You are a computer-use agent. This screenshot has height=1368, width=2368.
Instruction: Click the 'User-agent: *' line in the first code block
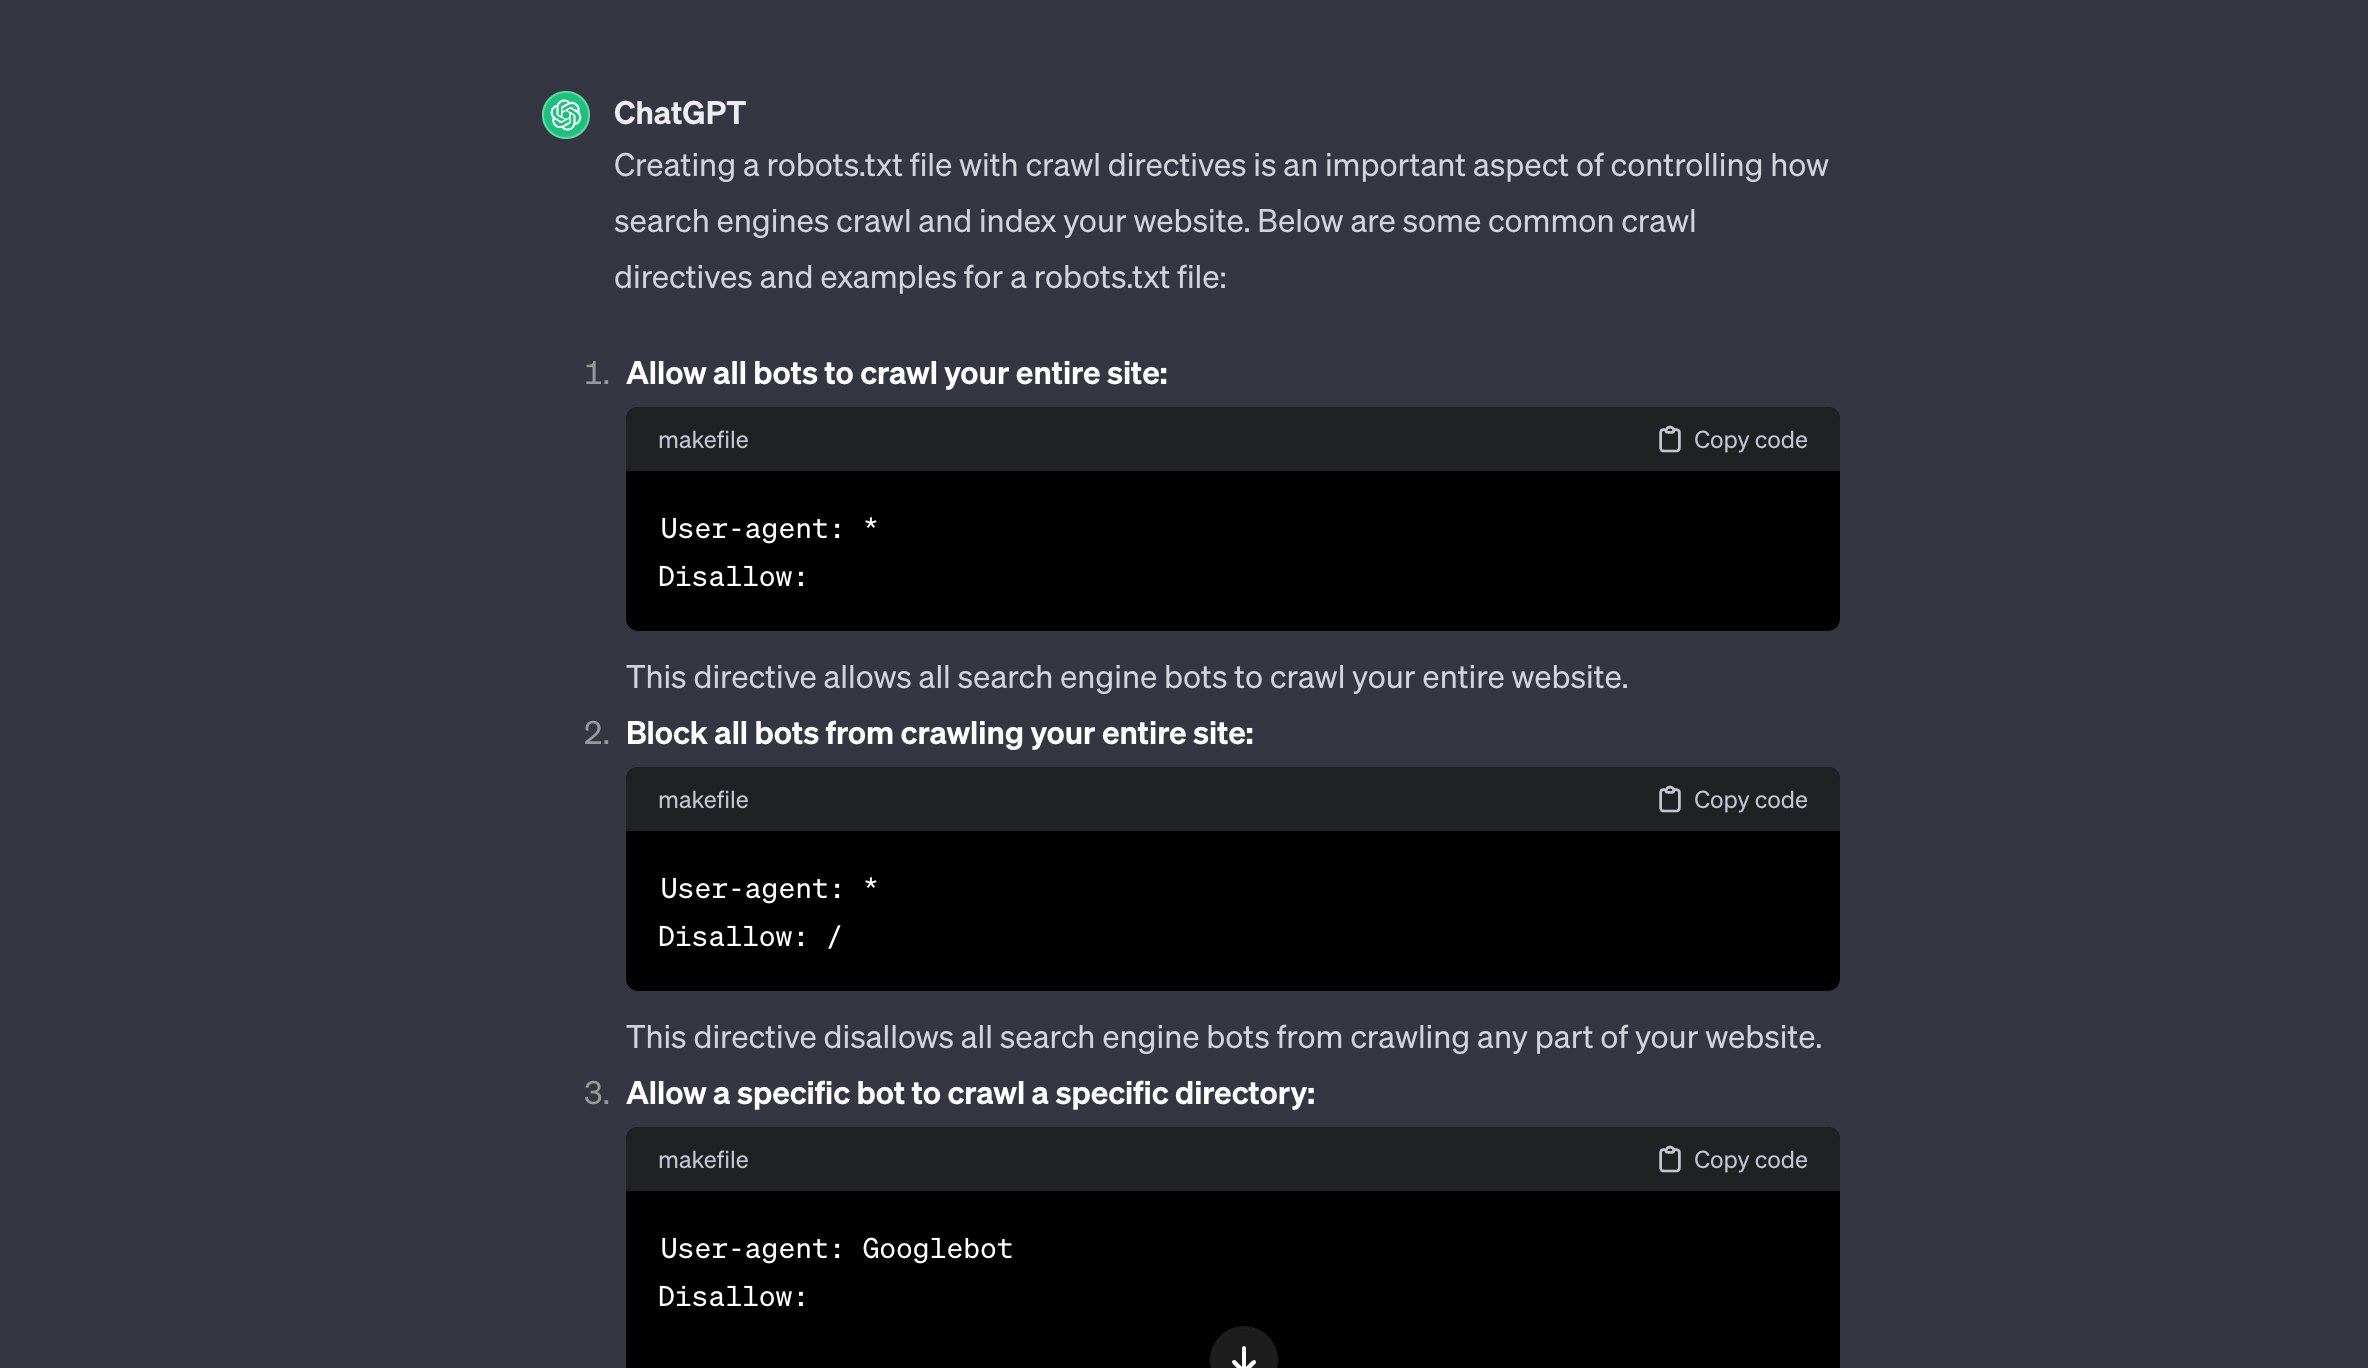point(768,529)
